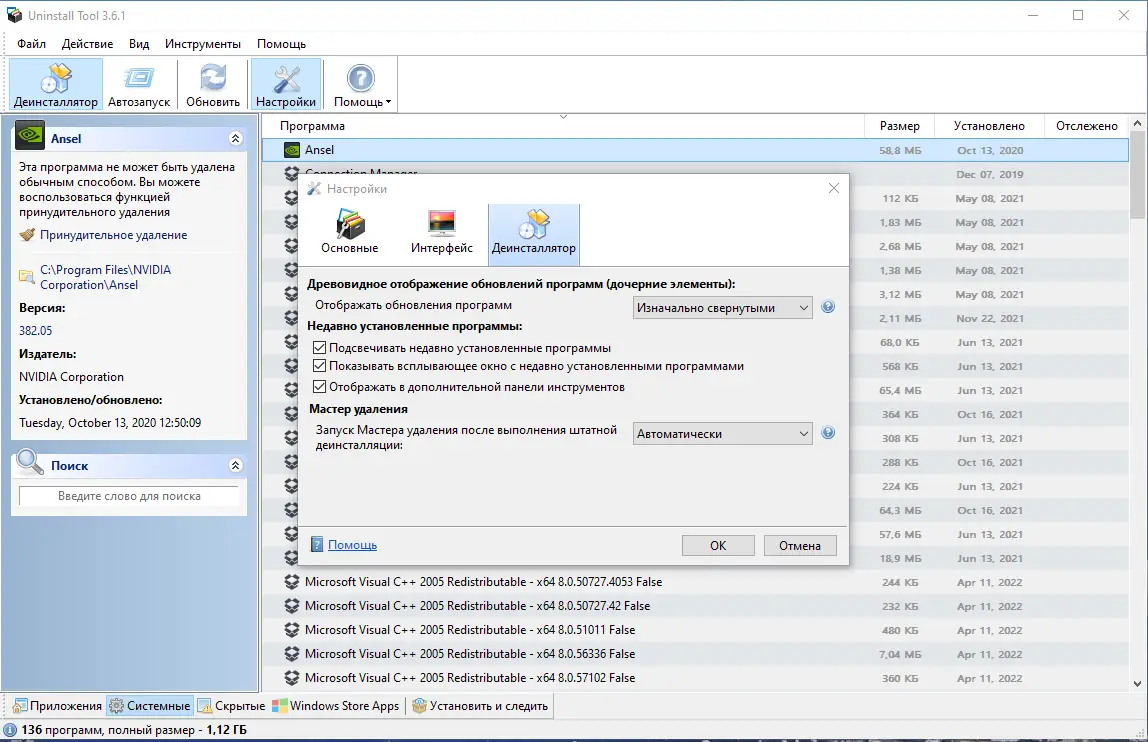Select the Основные settings tab icon
The image size is (1148, 742).
350,224
